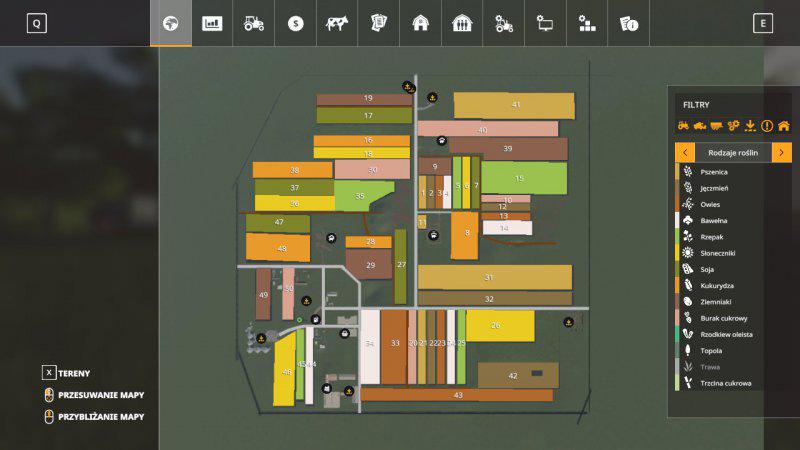Open the animals cow icon

tap(337, 23)
